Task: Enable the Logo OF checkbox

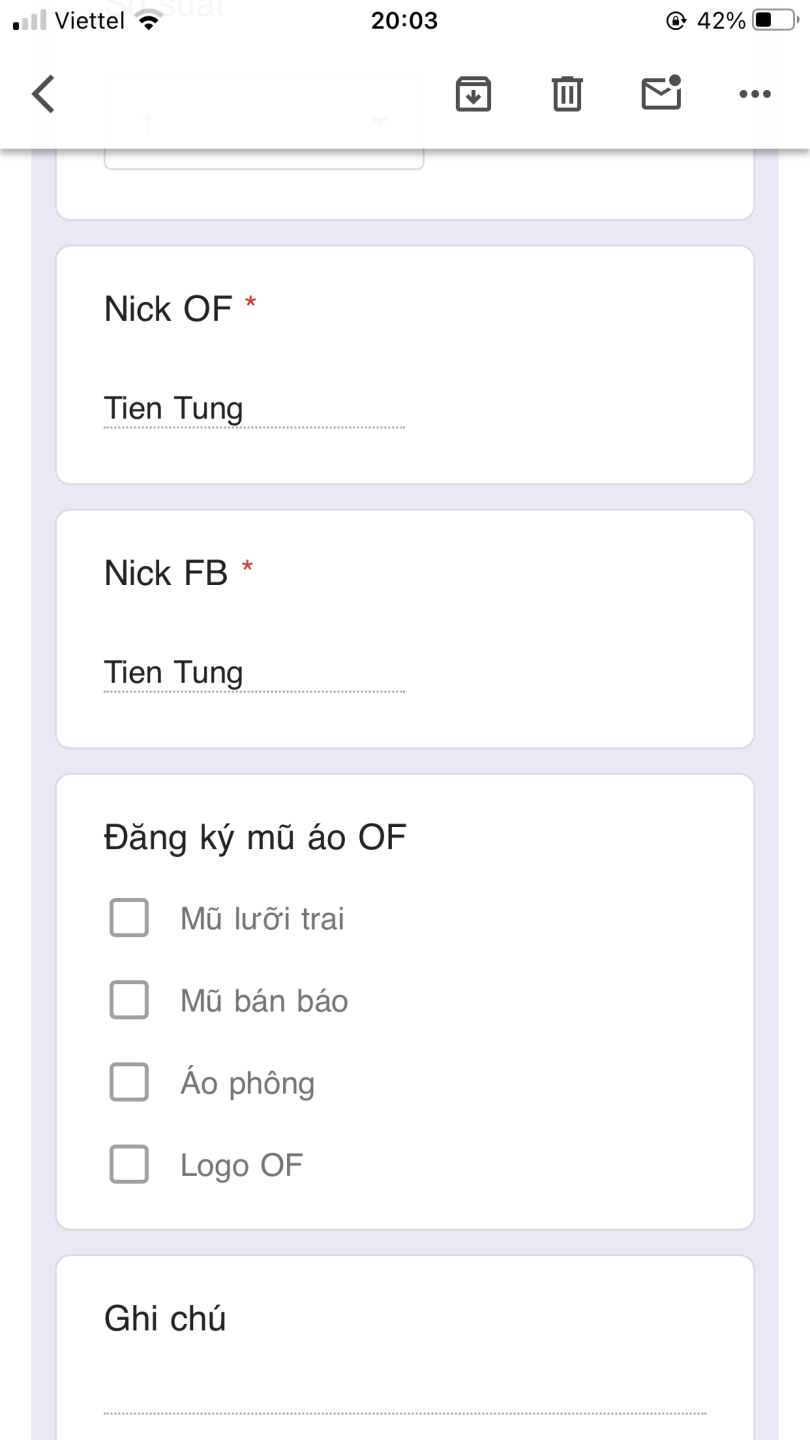Action: pyautogui.click(x=129, y=1164)
